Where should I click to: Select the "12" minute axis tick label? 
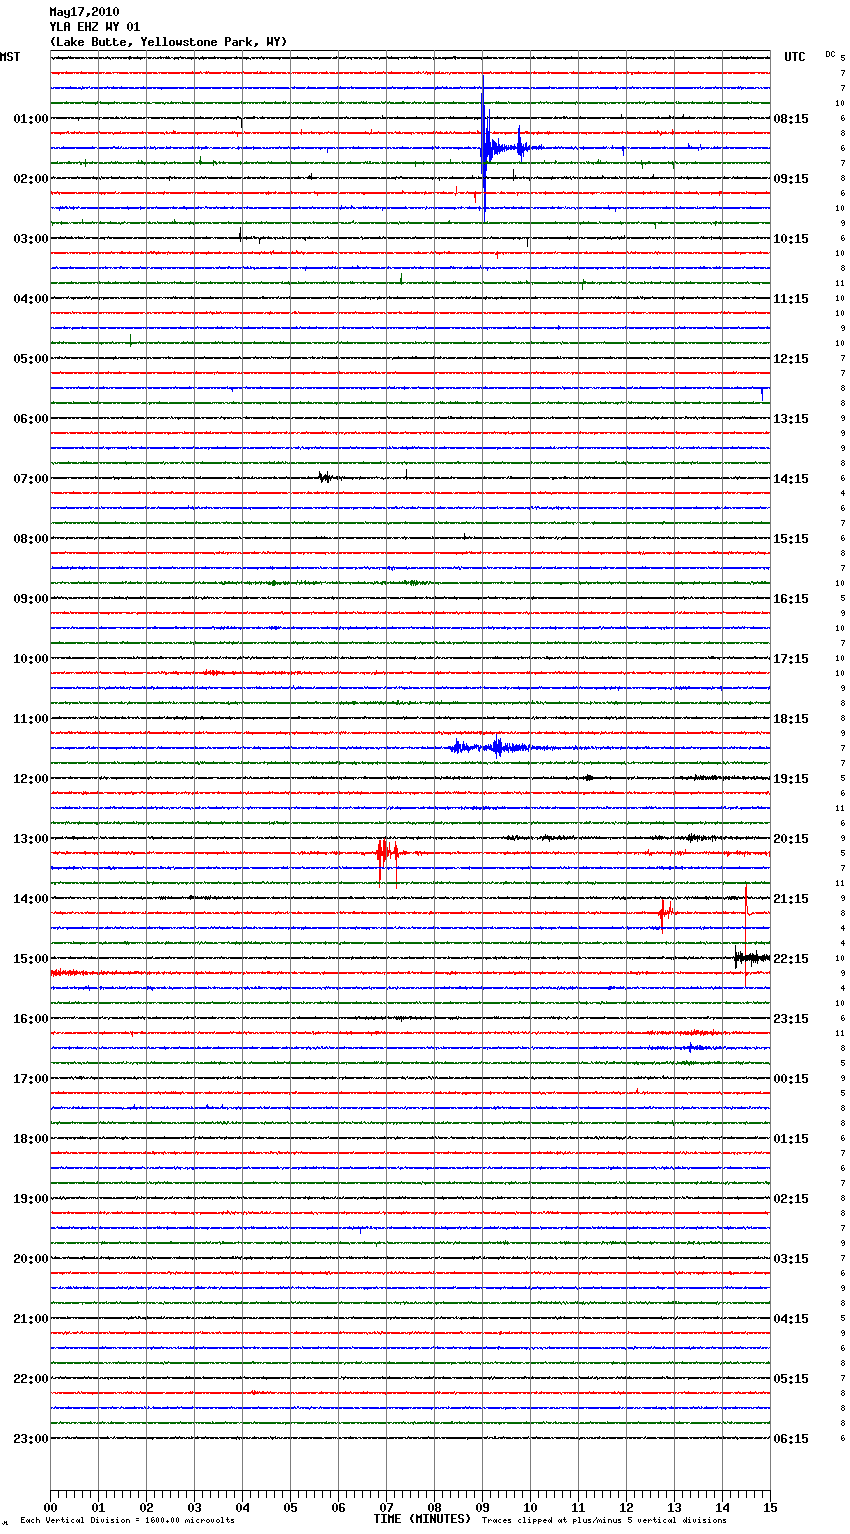tap(626, 1507)
